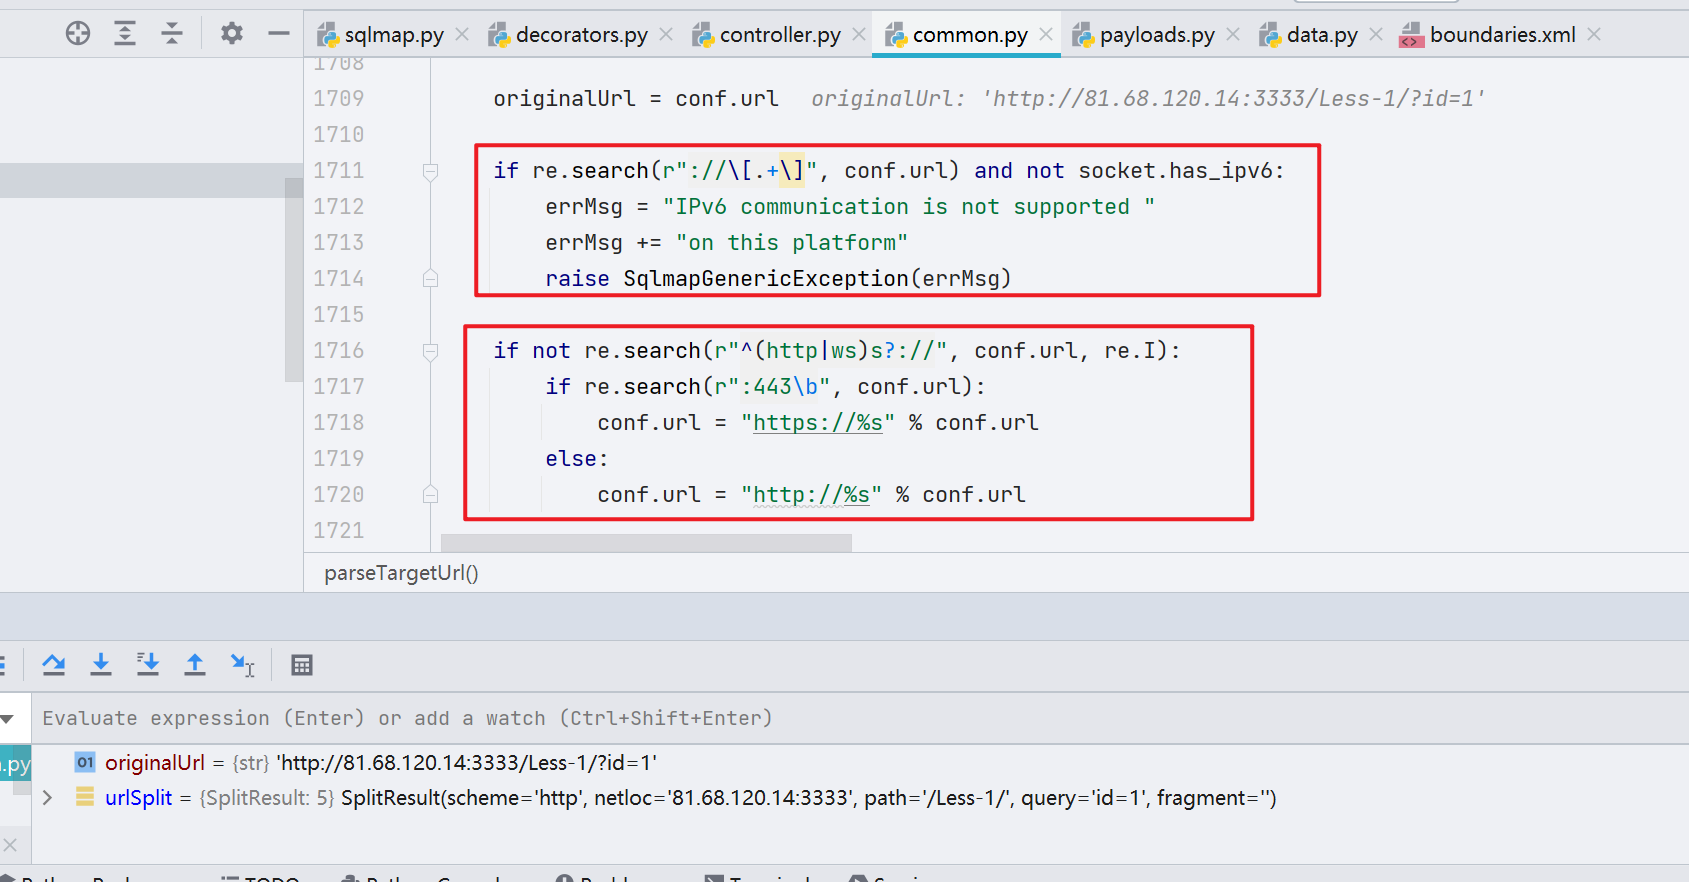Collapse code fold at line 1716
The image size is (1689, 882).
pos(430,351)
